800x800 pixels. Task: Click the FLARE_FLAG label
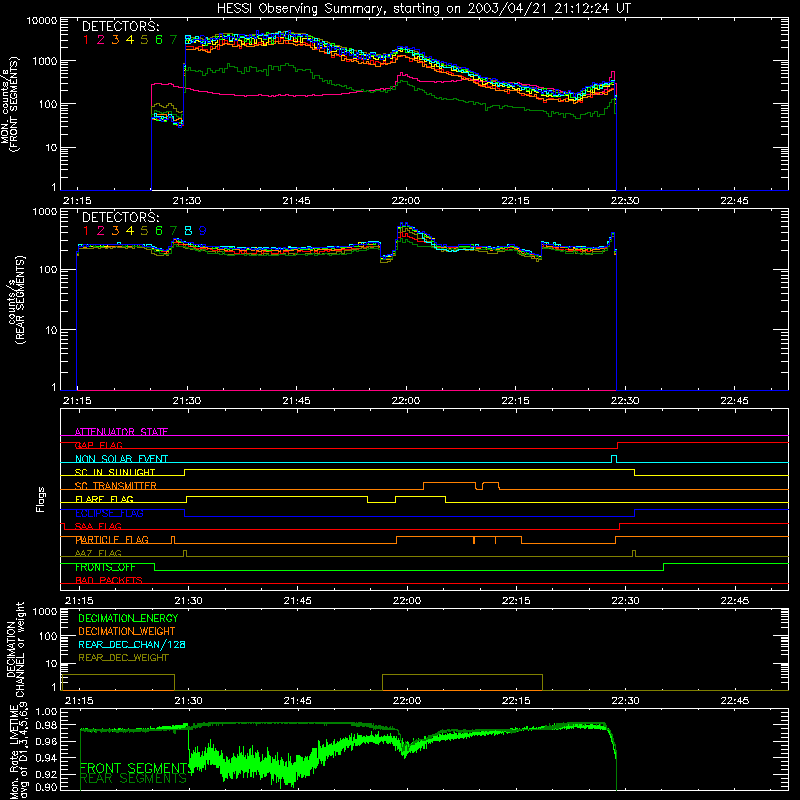point(104,499)
